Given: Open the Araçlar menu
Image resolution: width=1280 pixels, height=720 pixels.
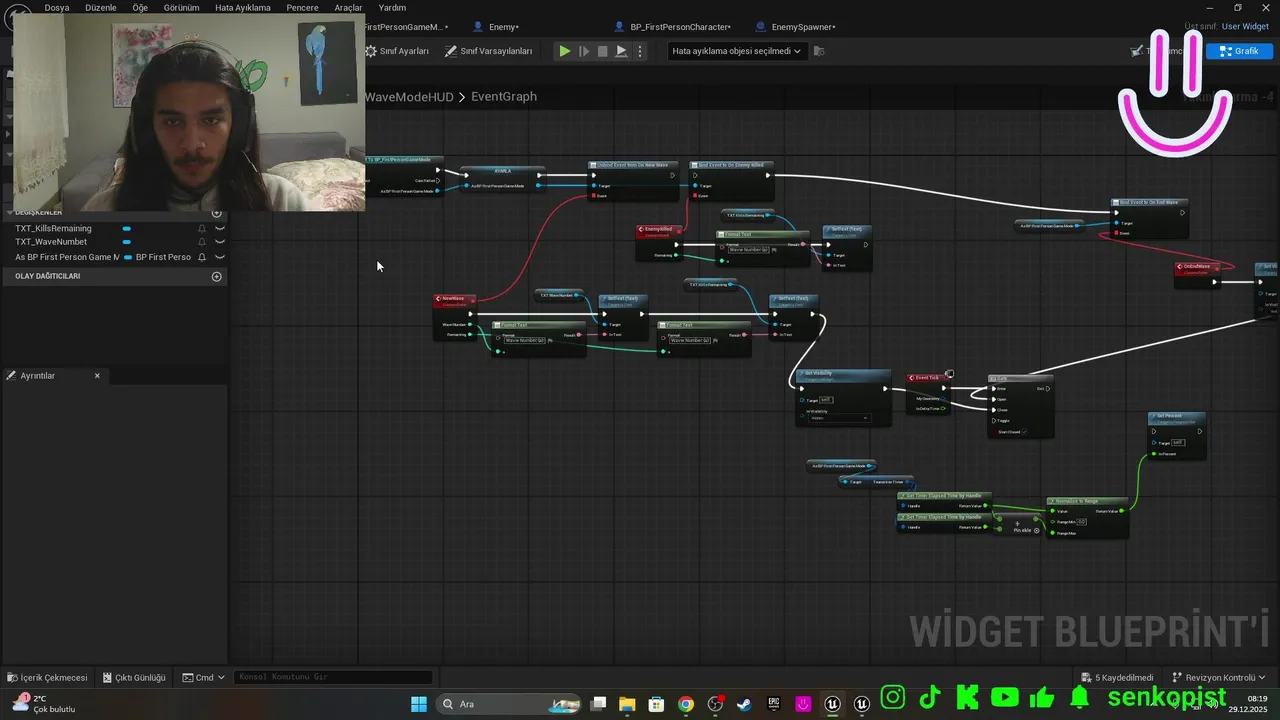Looking at the screenshot, I should click(x=348, y=7).
